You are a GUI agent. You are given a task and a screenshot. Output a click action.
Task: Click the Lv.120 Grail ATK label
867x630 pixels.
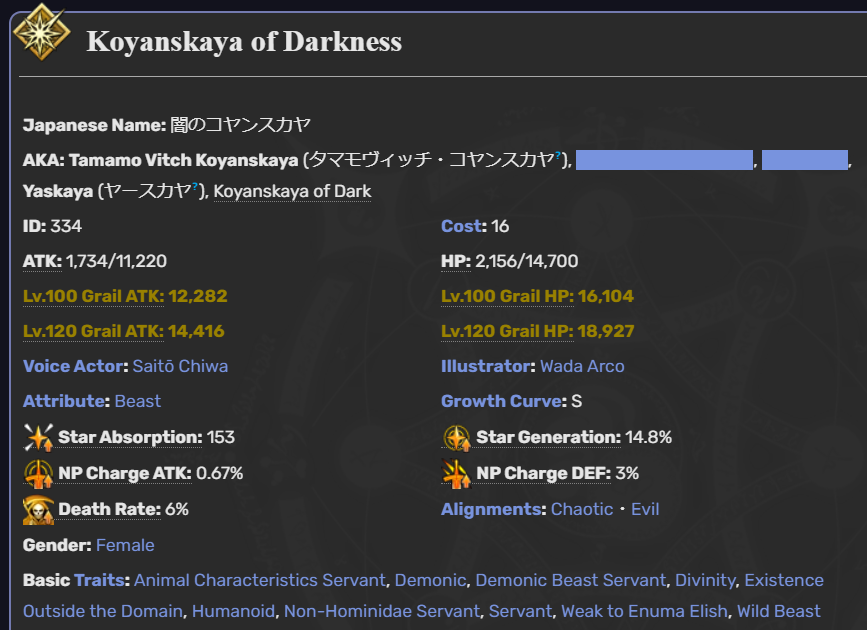pyautogui.click(x=93, y=331)
